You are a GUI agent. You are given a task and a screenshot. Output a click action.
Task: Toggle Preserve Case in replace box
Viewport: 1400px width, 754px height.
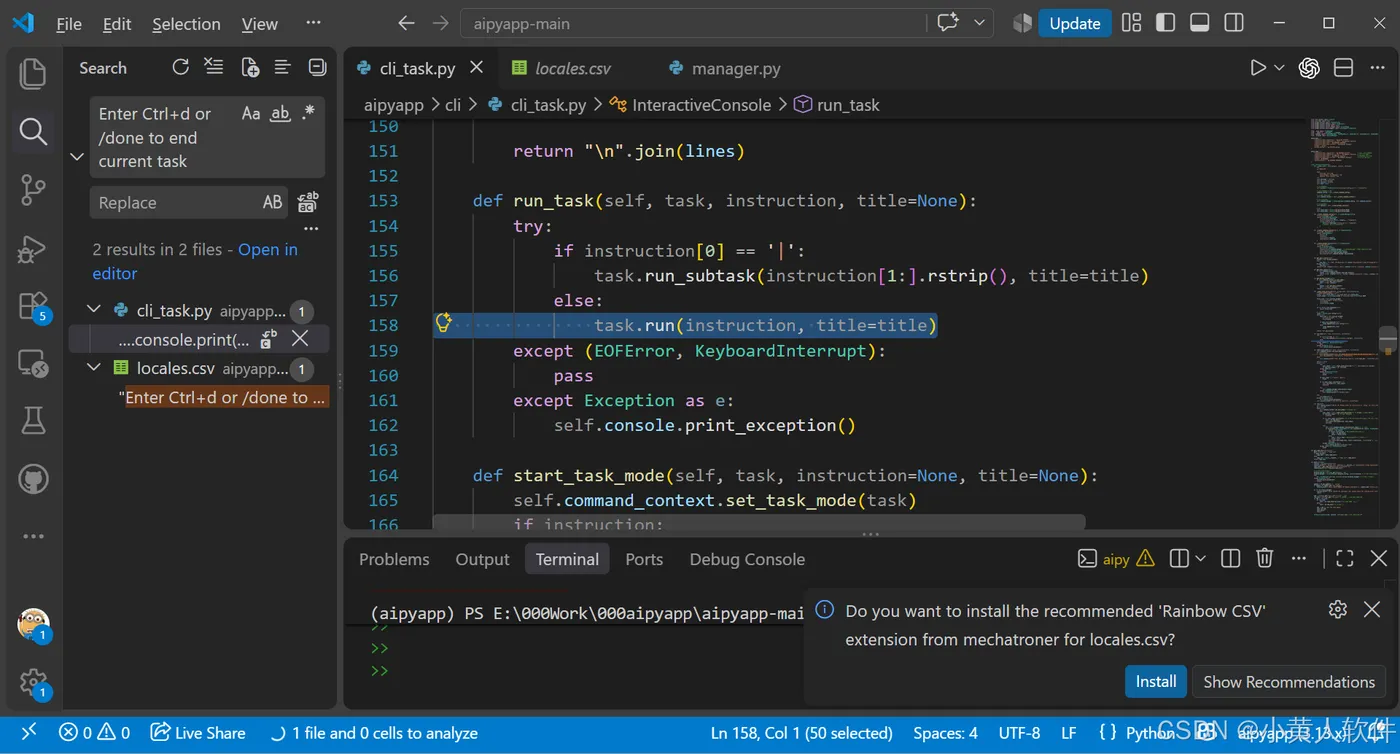click(x=272, y=202)
